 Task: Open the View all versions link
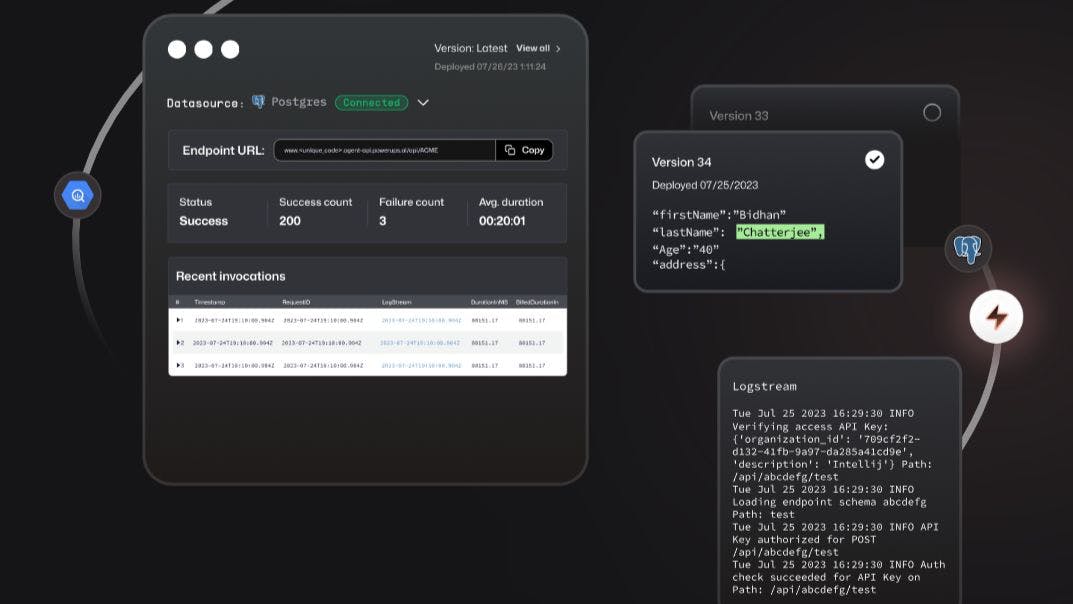(538, 48)
